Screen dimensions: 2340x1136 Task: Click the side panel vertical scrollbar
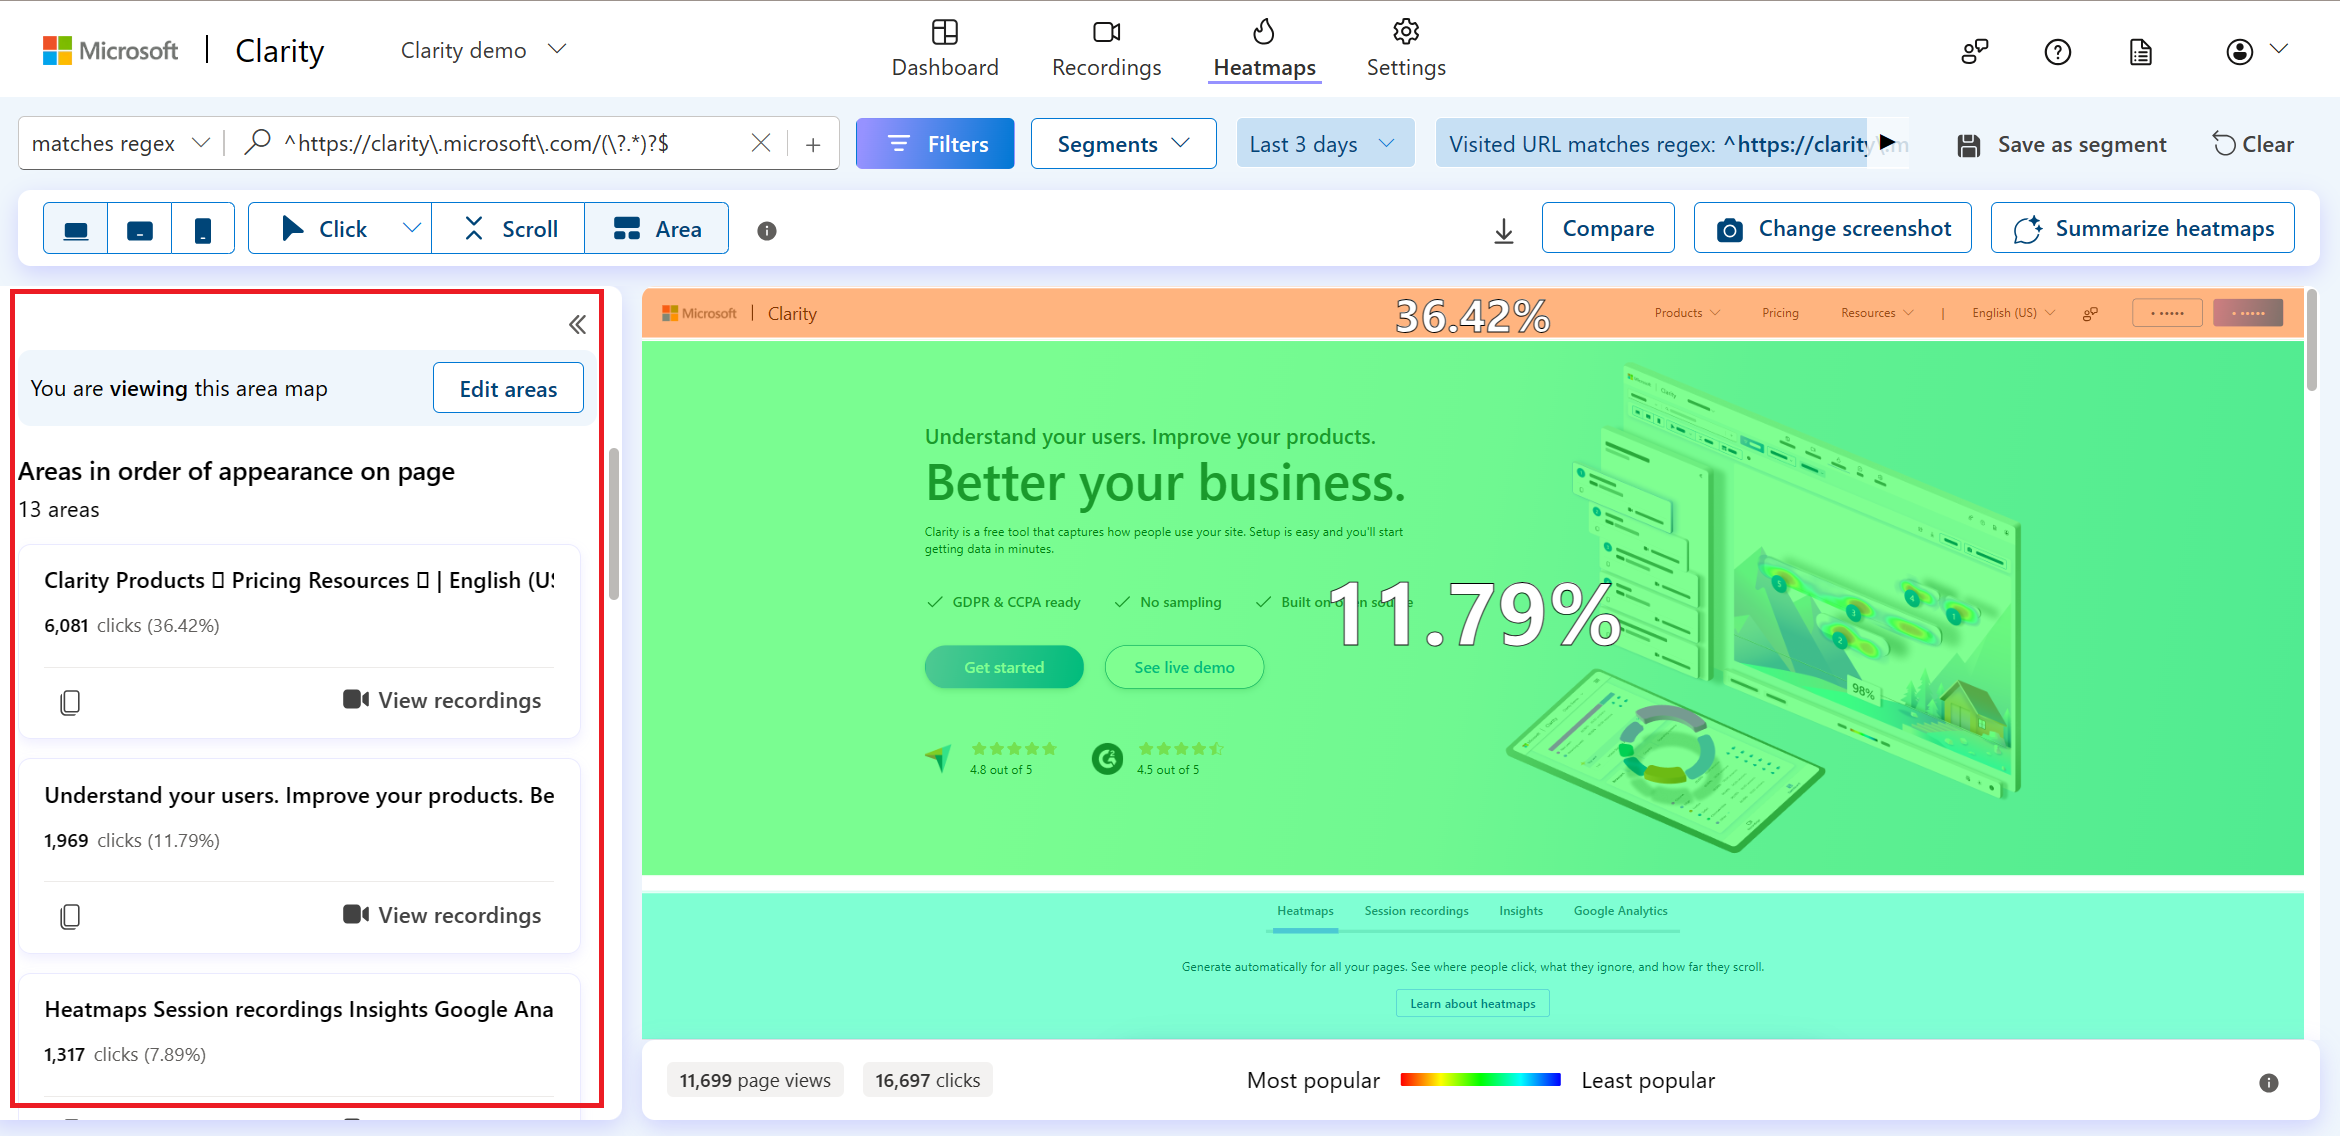(614, 525)
